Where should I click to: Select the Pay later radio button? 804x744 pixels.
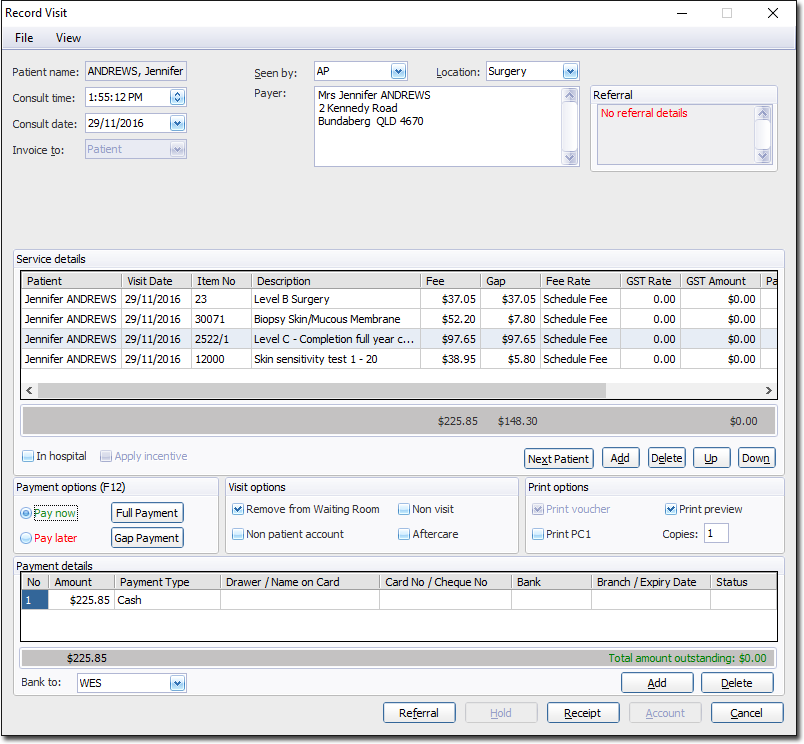click(x=26, y=538)
